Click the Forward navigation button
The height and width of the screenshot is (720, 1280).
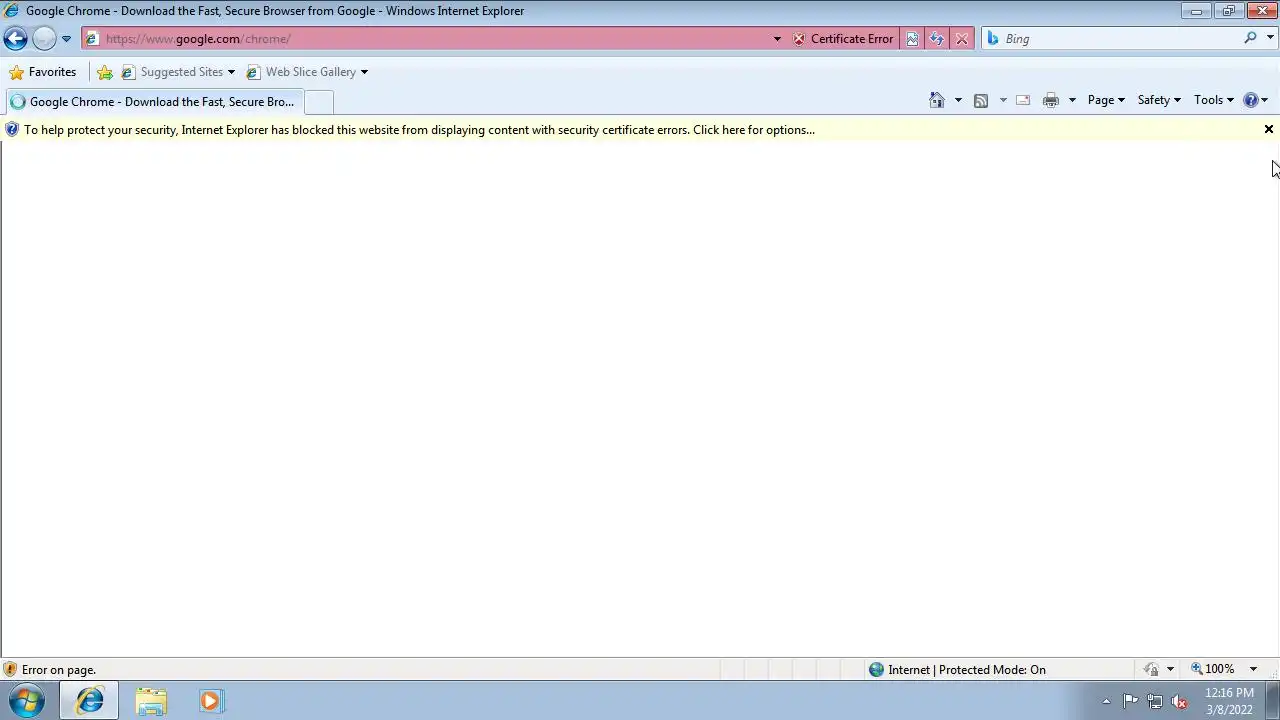pos(44,38)
